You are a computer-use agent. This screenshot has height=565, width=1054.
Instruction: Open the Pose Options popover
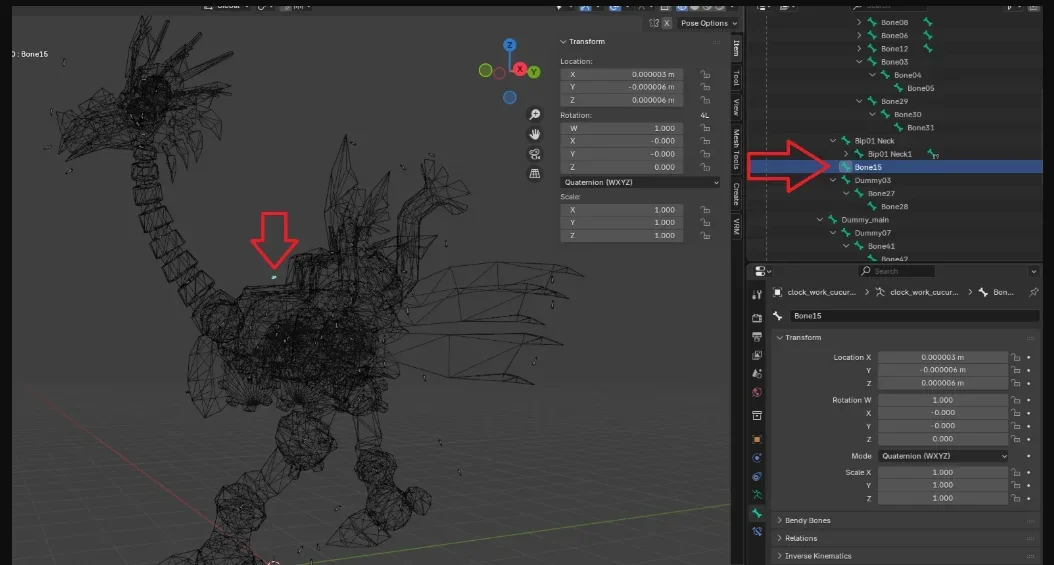click(708, 23)
